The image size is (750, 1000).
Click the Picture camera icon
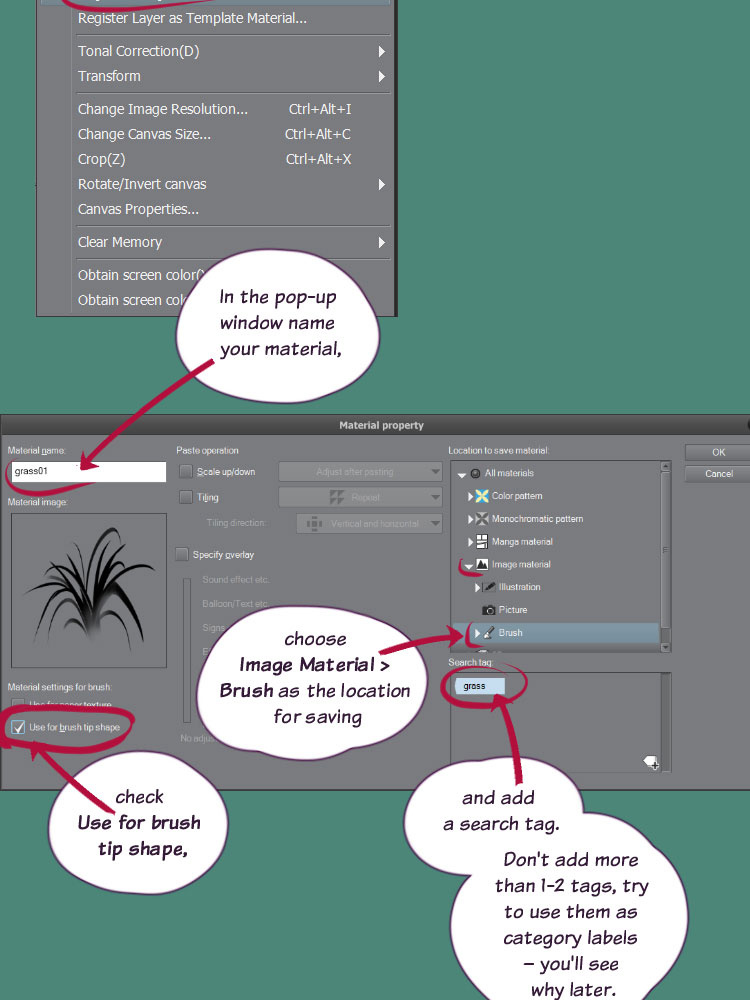[489, 610]
